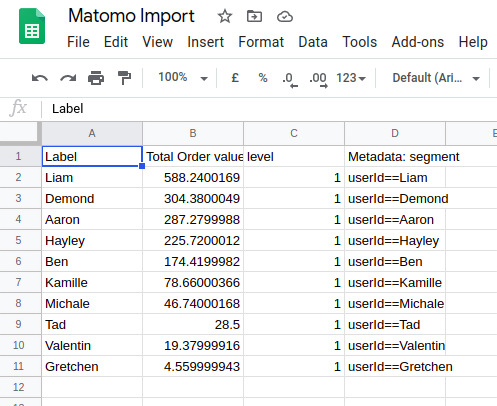Select row 1 header
Image resolution: width=497 pixels, height=406 pixels.
[x=19, y=156]
